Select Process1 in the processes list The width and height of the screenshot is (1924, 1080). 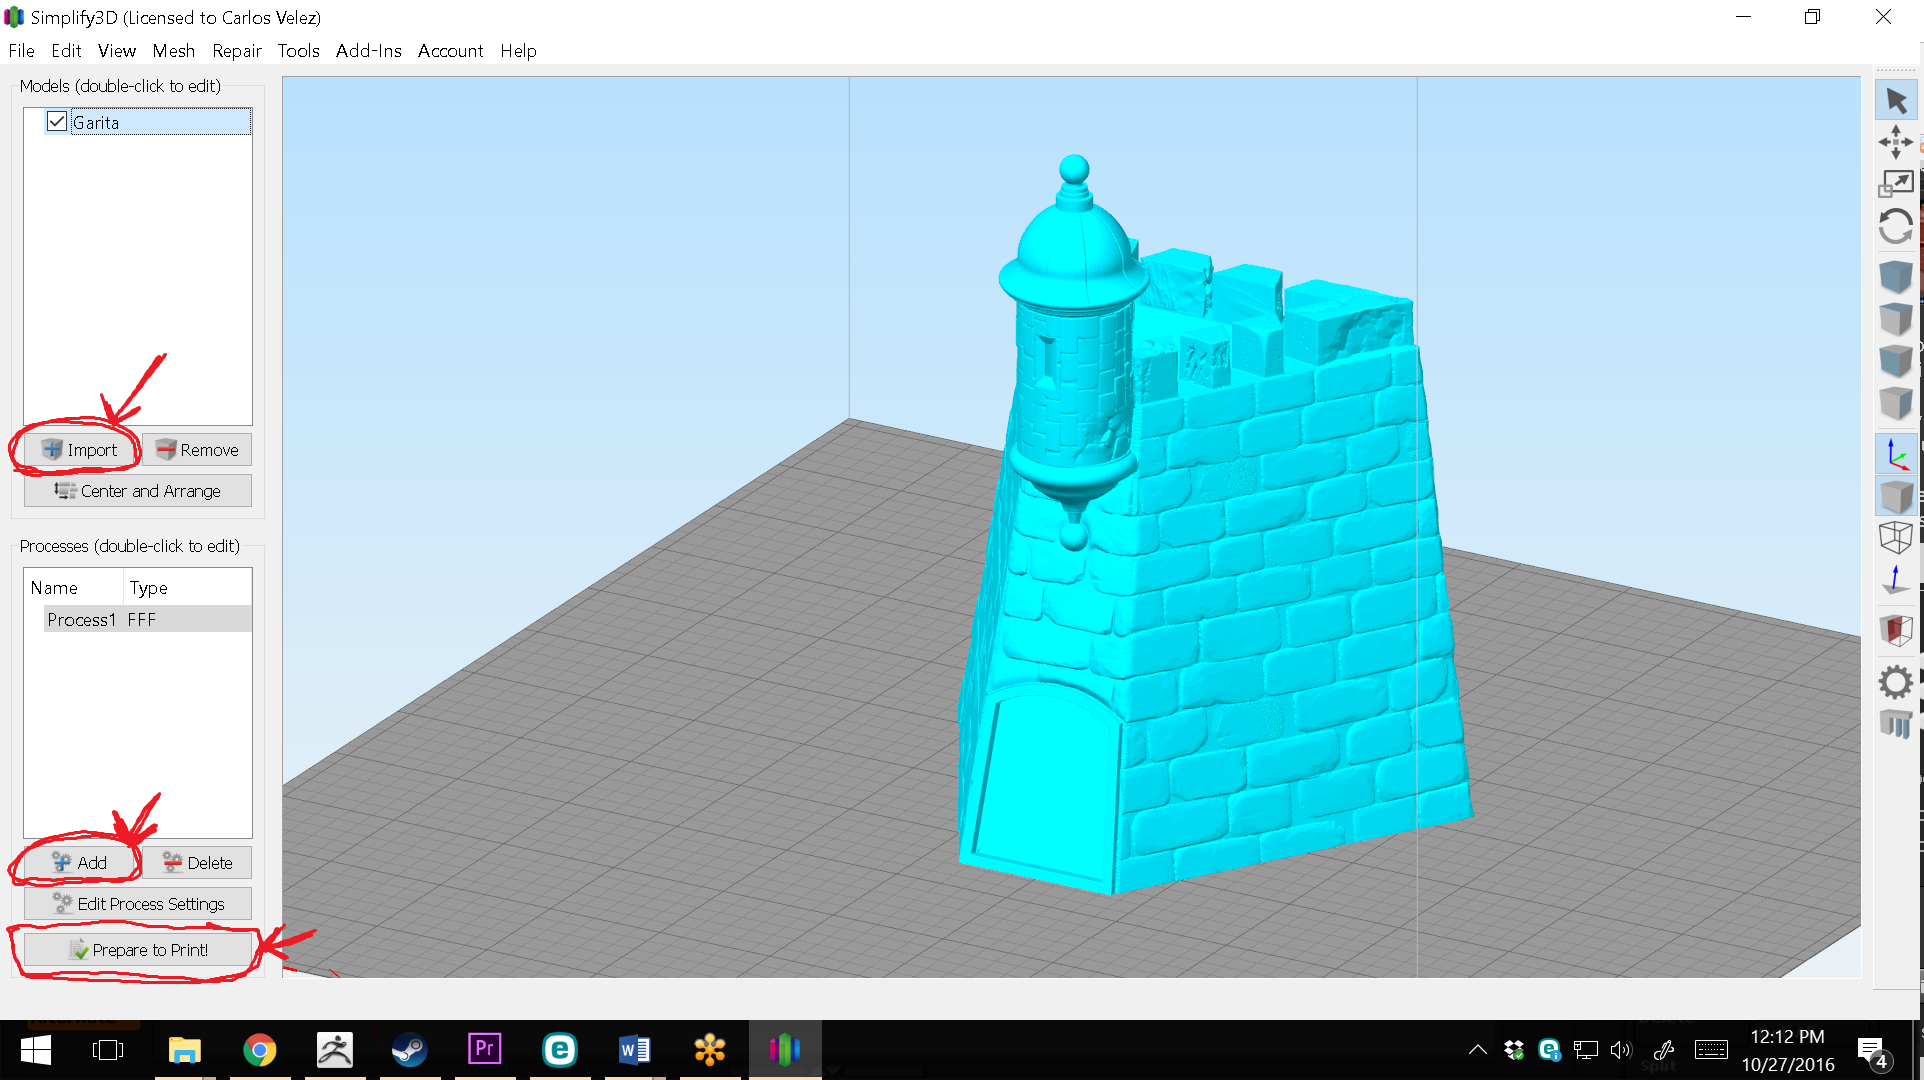[82, 620]
